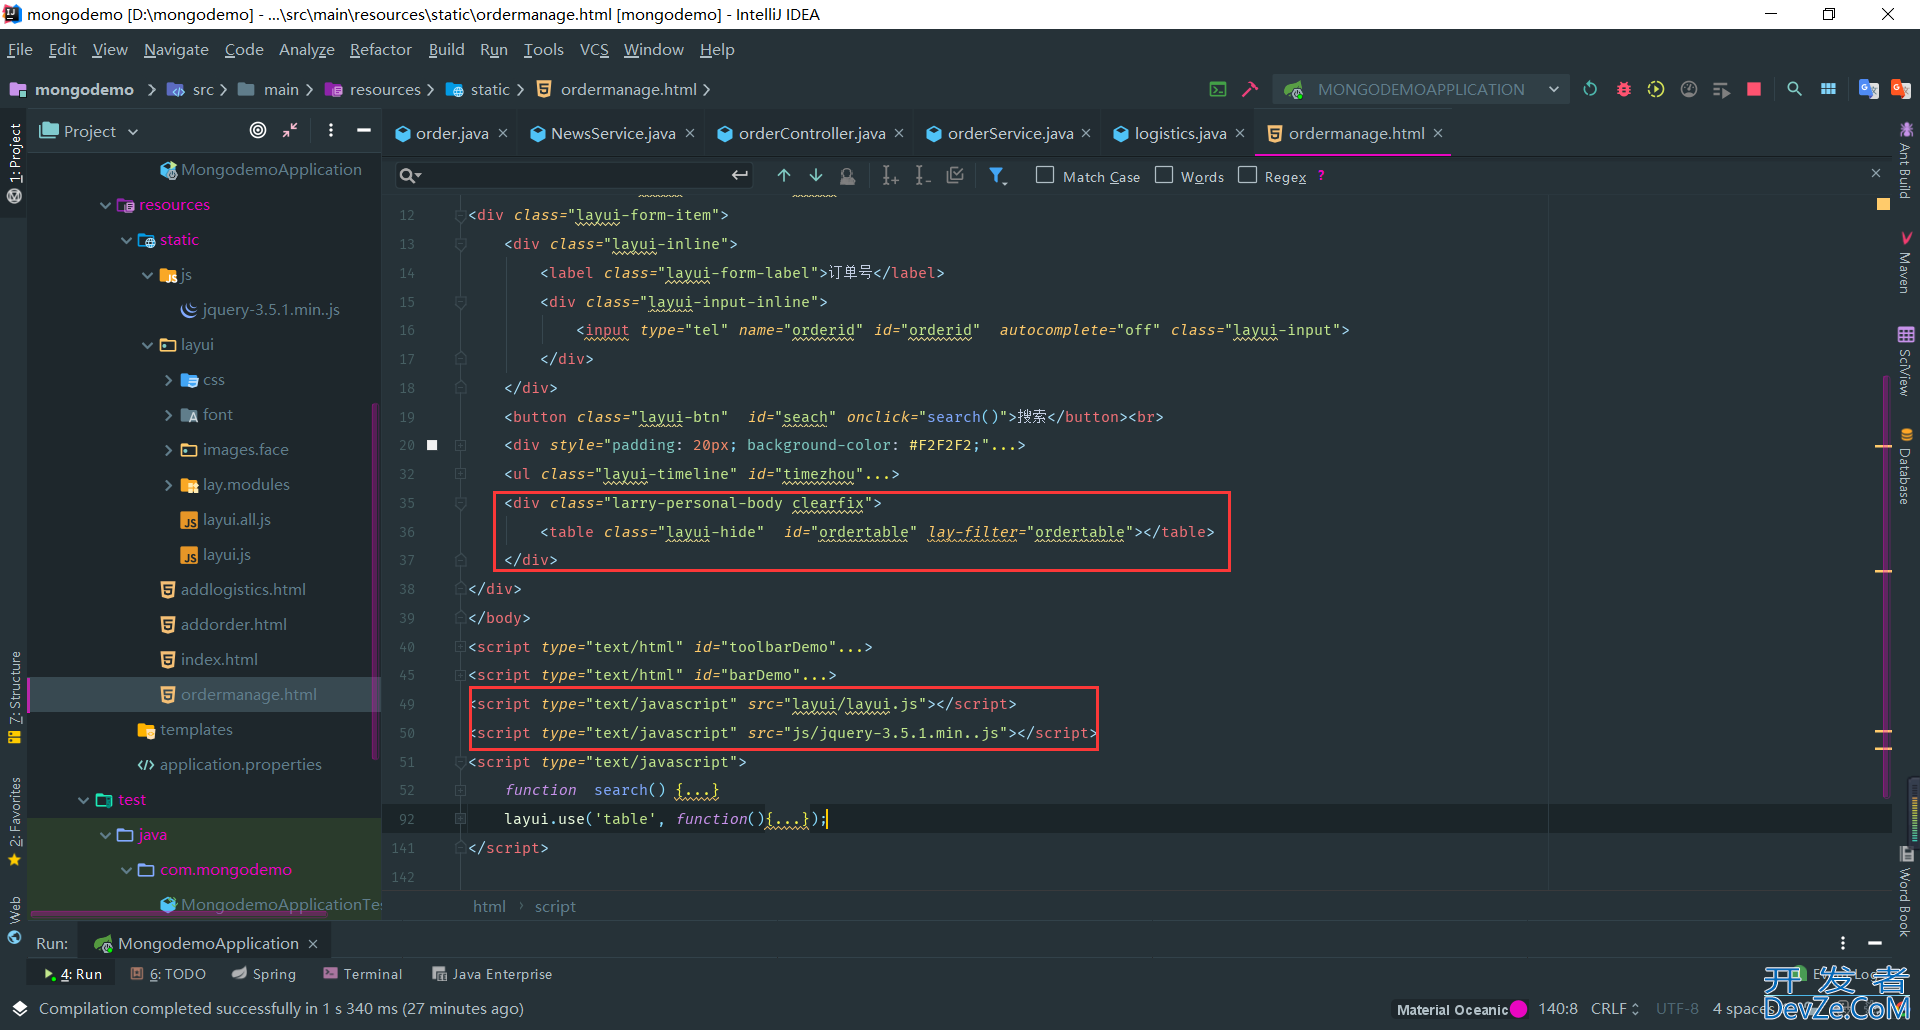The width and height of the screenshot is (1920, 1030).
Task: Open the Maven tool window
Action: click(1905, 263)
